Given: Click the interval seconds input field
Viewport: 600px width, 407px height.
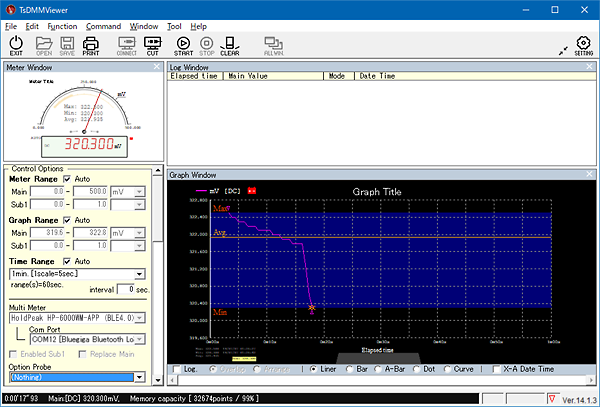Looking at the screenshot, I should [x=125, y=289].
